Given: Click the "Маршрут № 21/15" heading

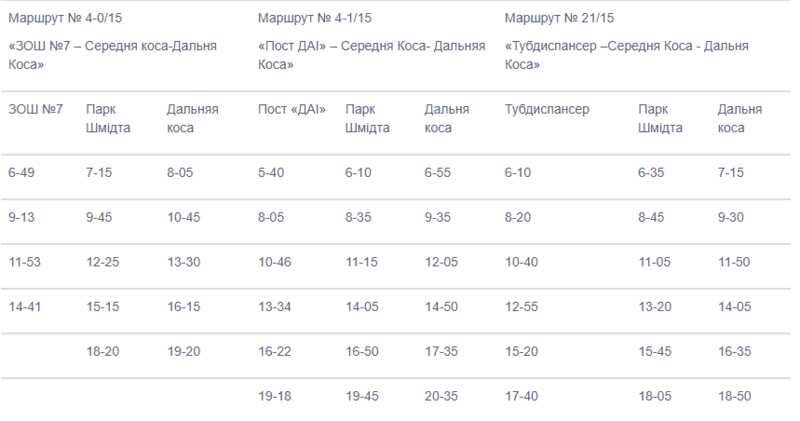Looking at the screenshot, I should [561, 18].
